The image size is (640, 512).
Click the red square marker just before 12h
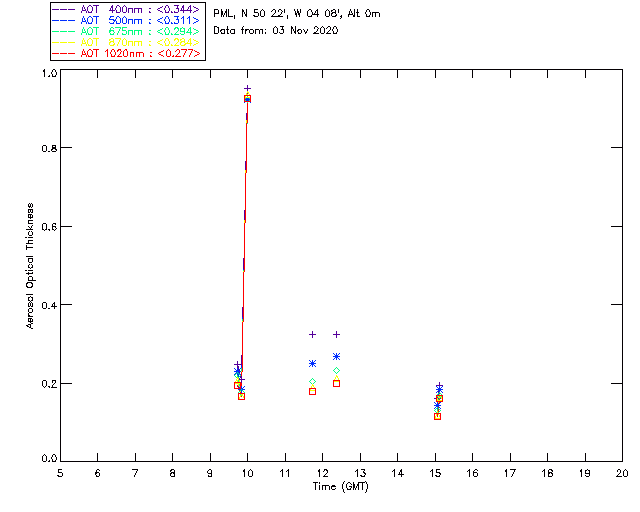click(x=312, y=392)
